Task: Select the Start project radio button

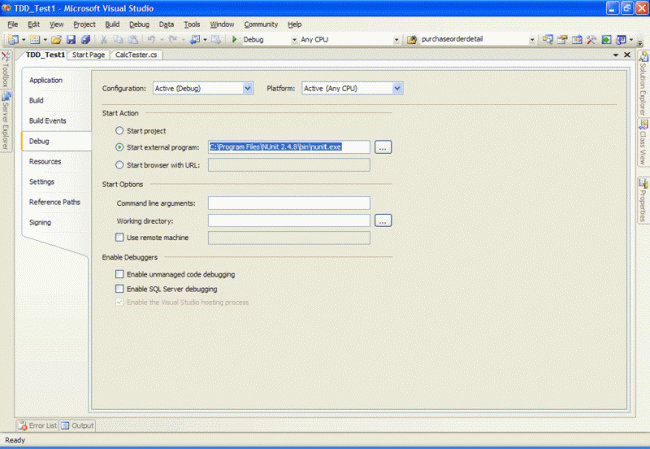Action: (119, 131)
